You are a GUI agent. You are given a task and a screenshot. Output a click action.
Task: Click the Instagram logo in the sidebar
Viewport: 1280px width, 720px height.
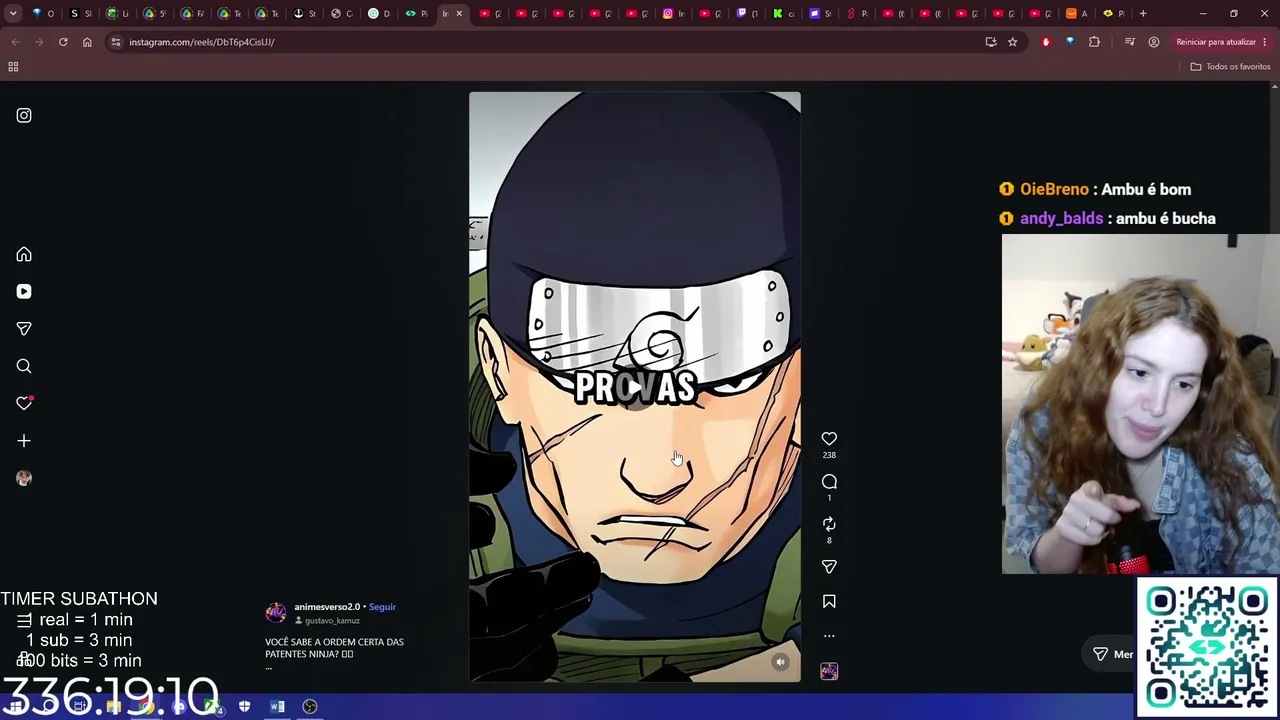[x=24, y=115]
